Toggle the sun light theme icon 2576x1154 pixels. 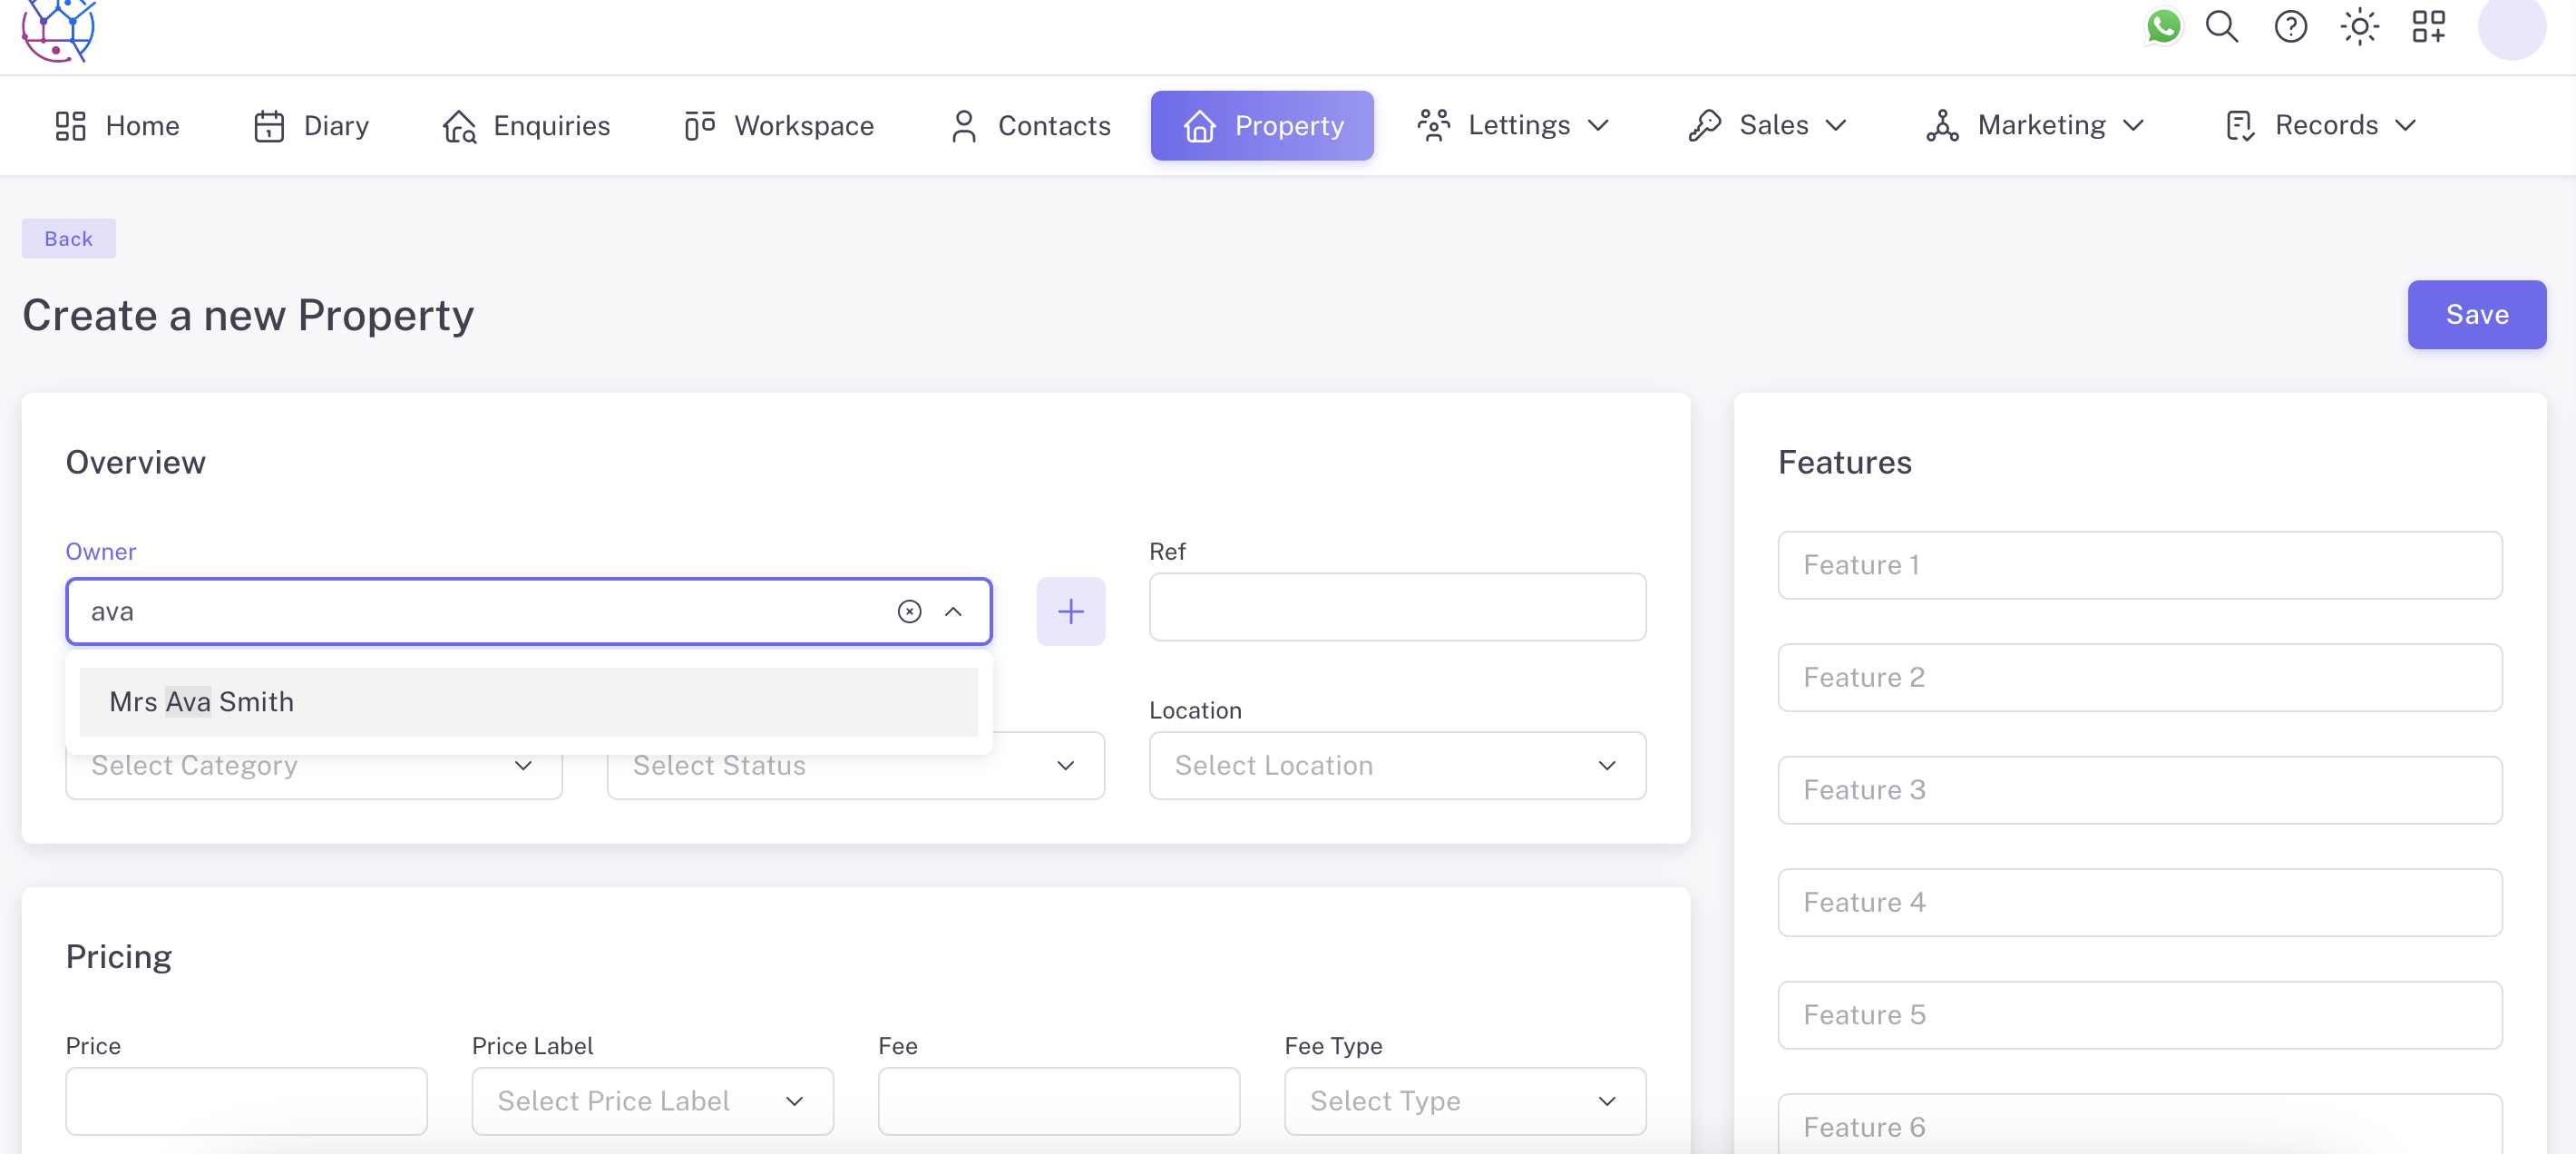click(x=2359, y=26)
